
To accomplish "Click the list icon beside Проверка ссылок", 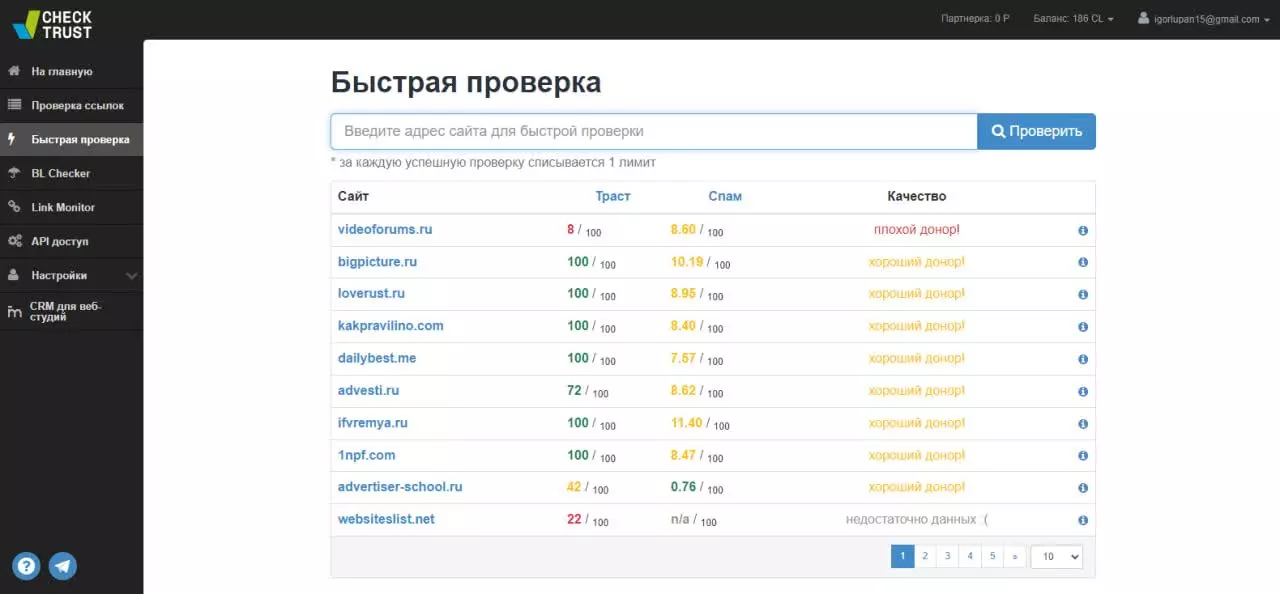I will [x=14, y=105].
